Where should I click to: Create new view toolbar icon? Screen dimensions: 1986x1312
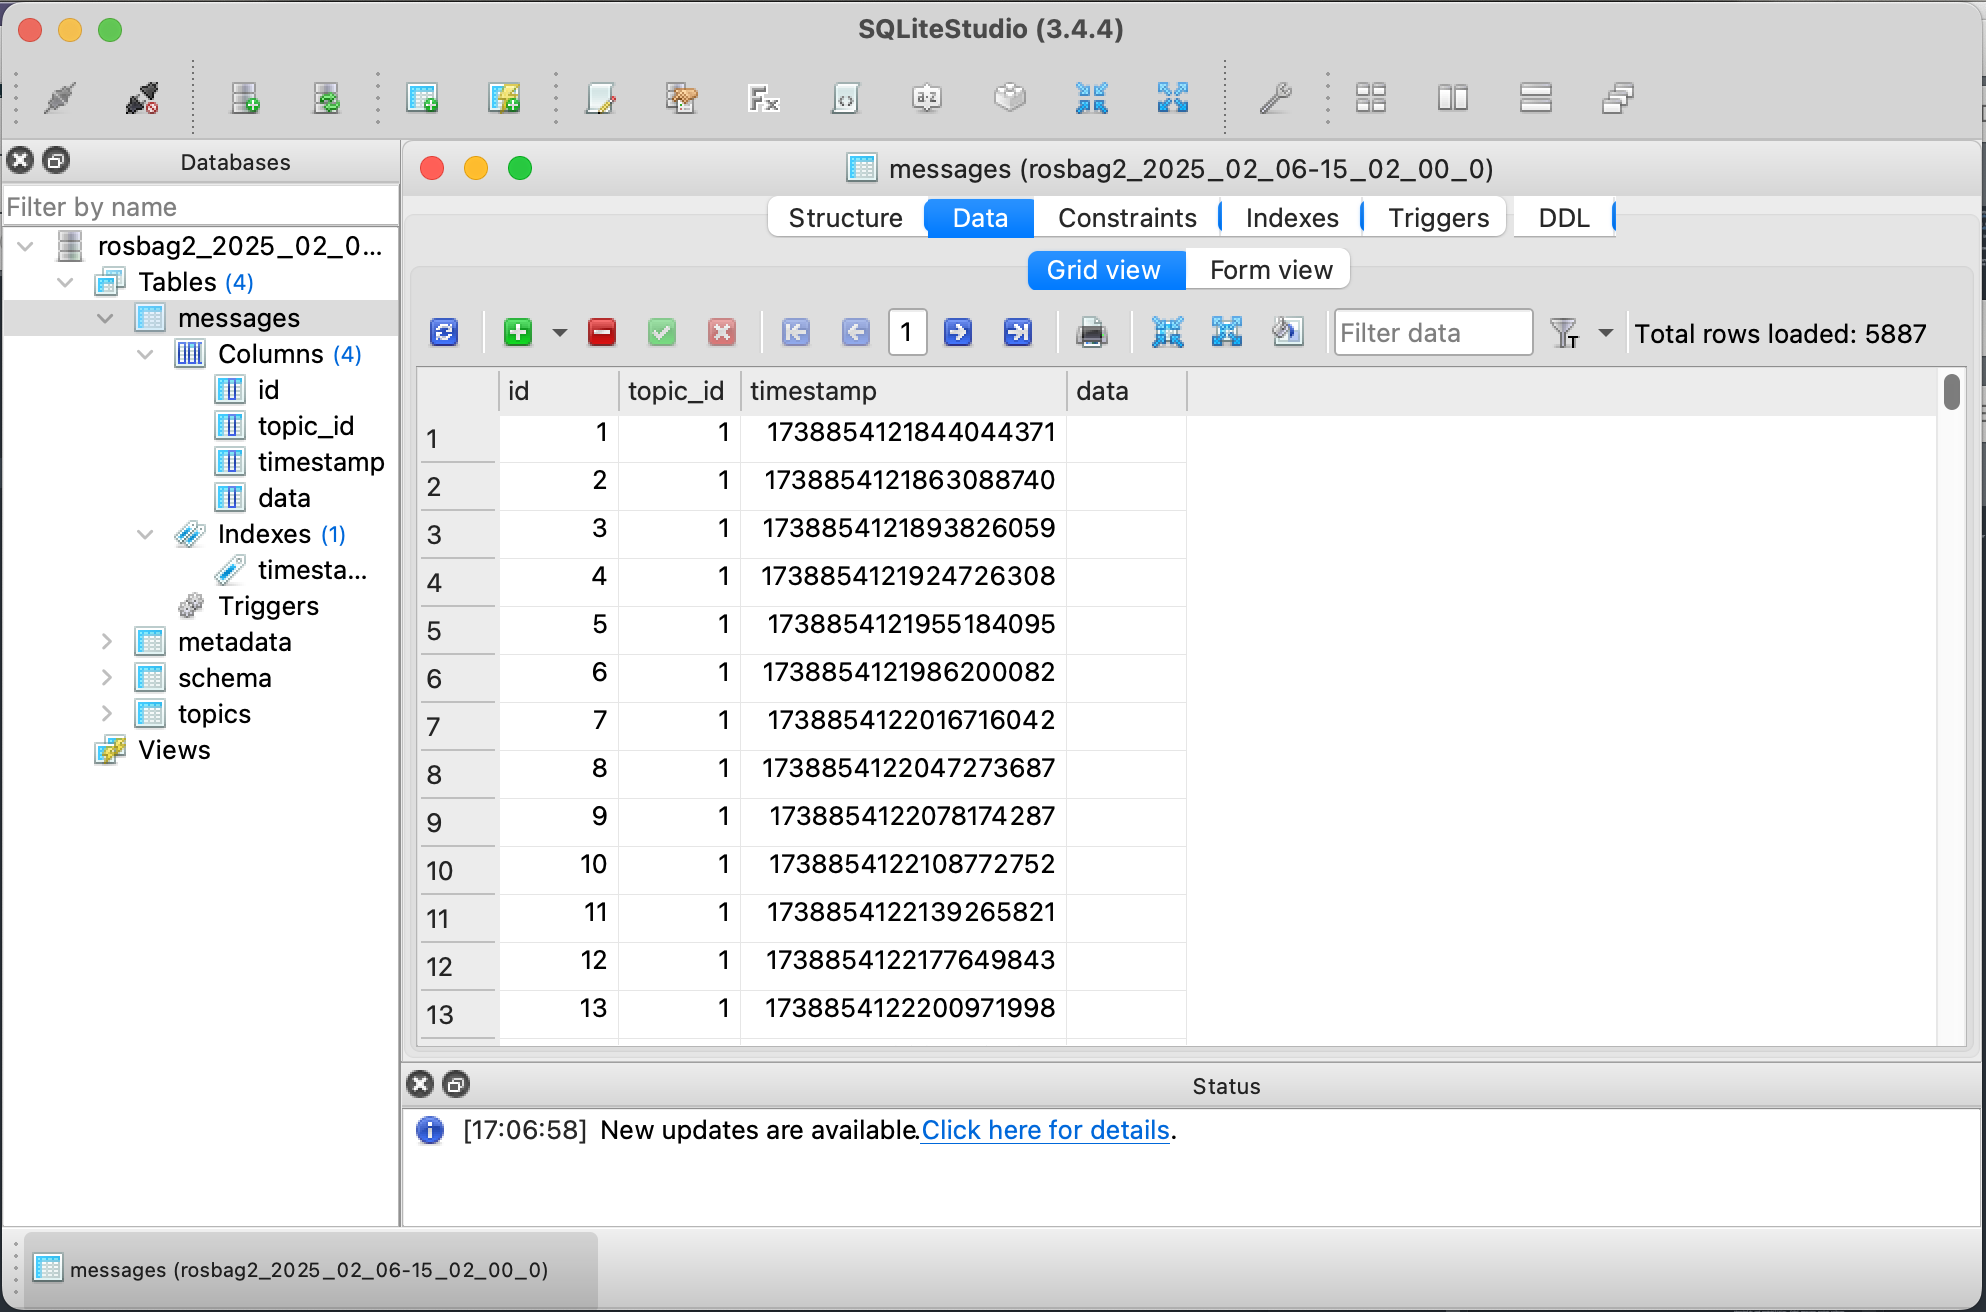click(504, 98)
